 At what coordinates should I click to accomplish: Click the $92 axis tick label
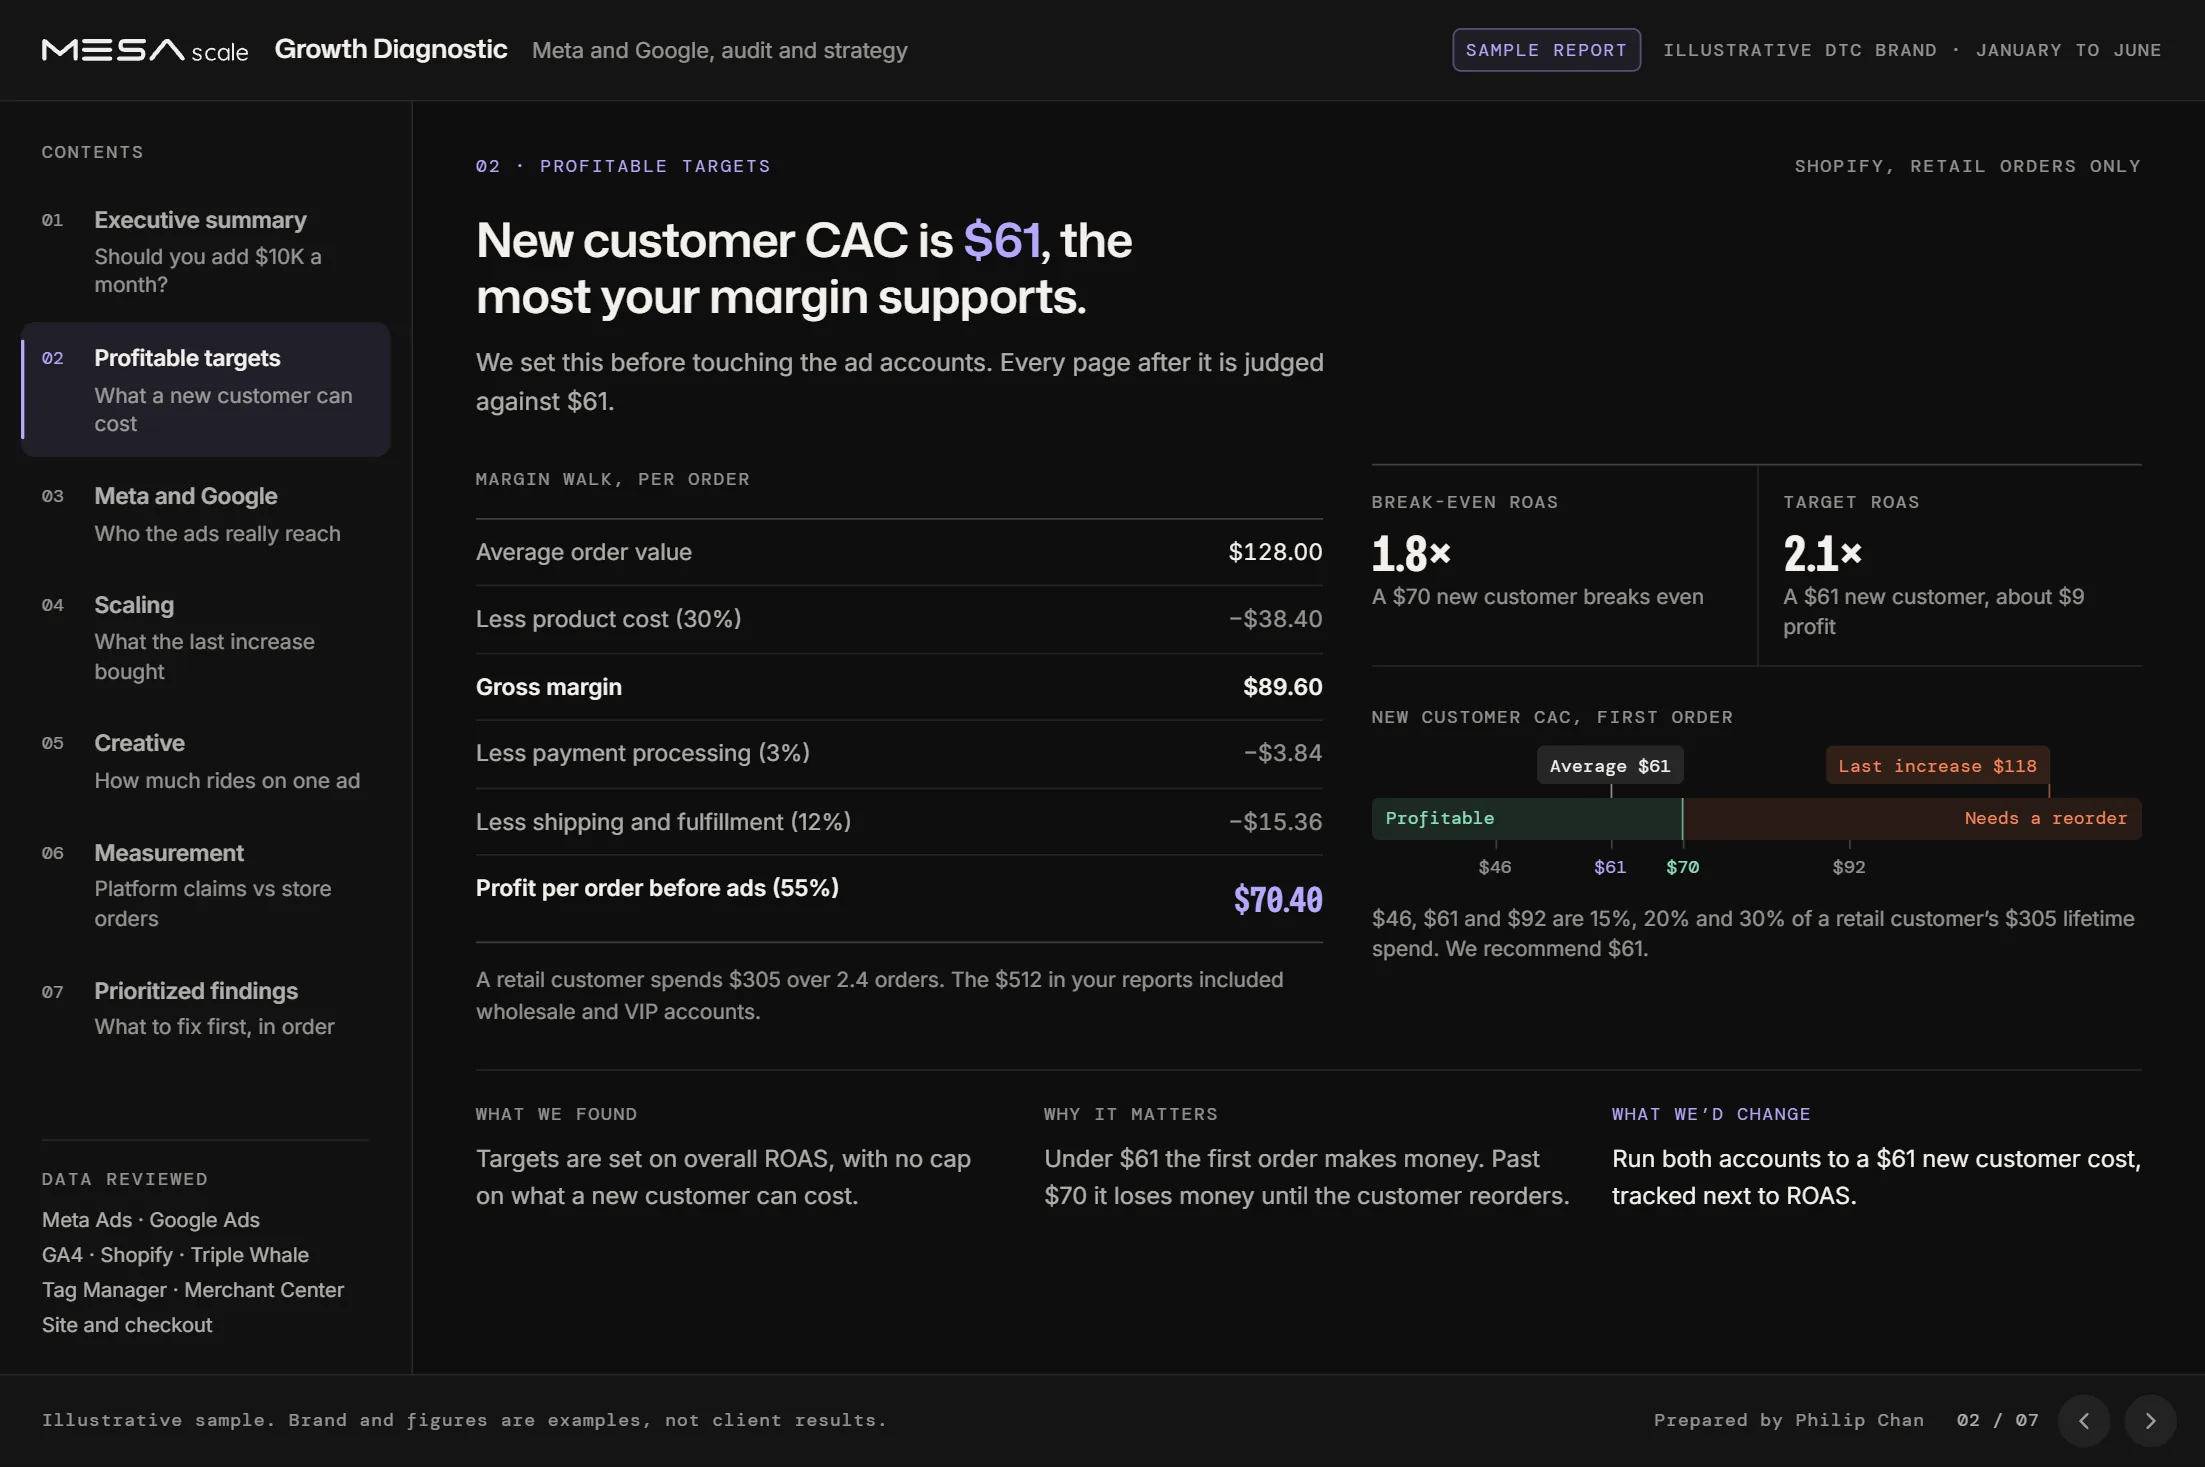click(1849, 867)
